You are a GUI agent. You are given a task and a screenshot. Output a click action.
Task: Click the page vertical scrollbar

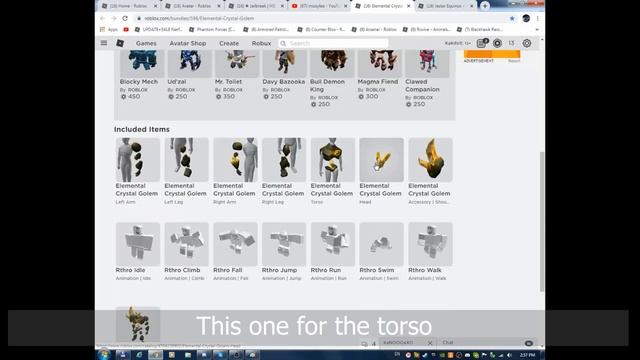[x=542, y=222]
